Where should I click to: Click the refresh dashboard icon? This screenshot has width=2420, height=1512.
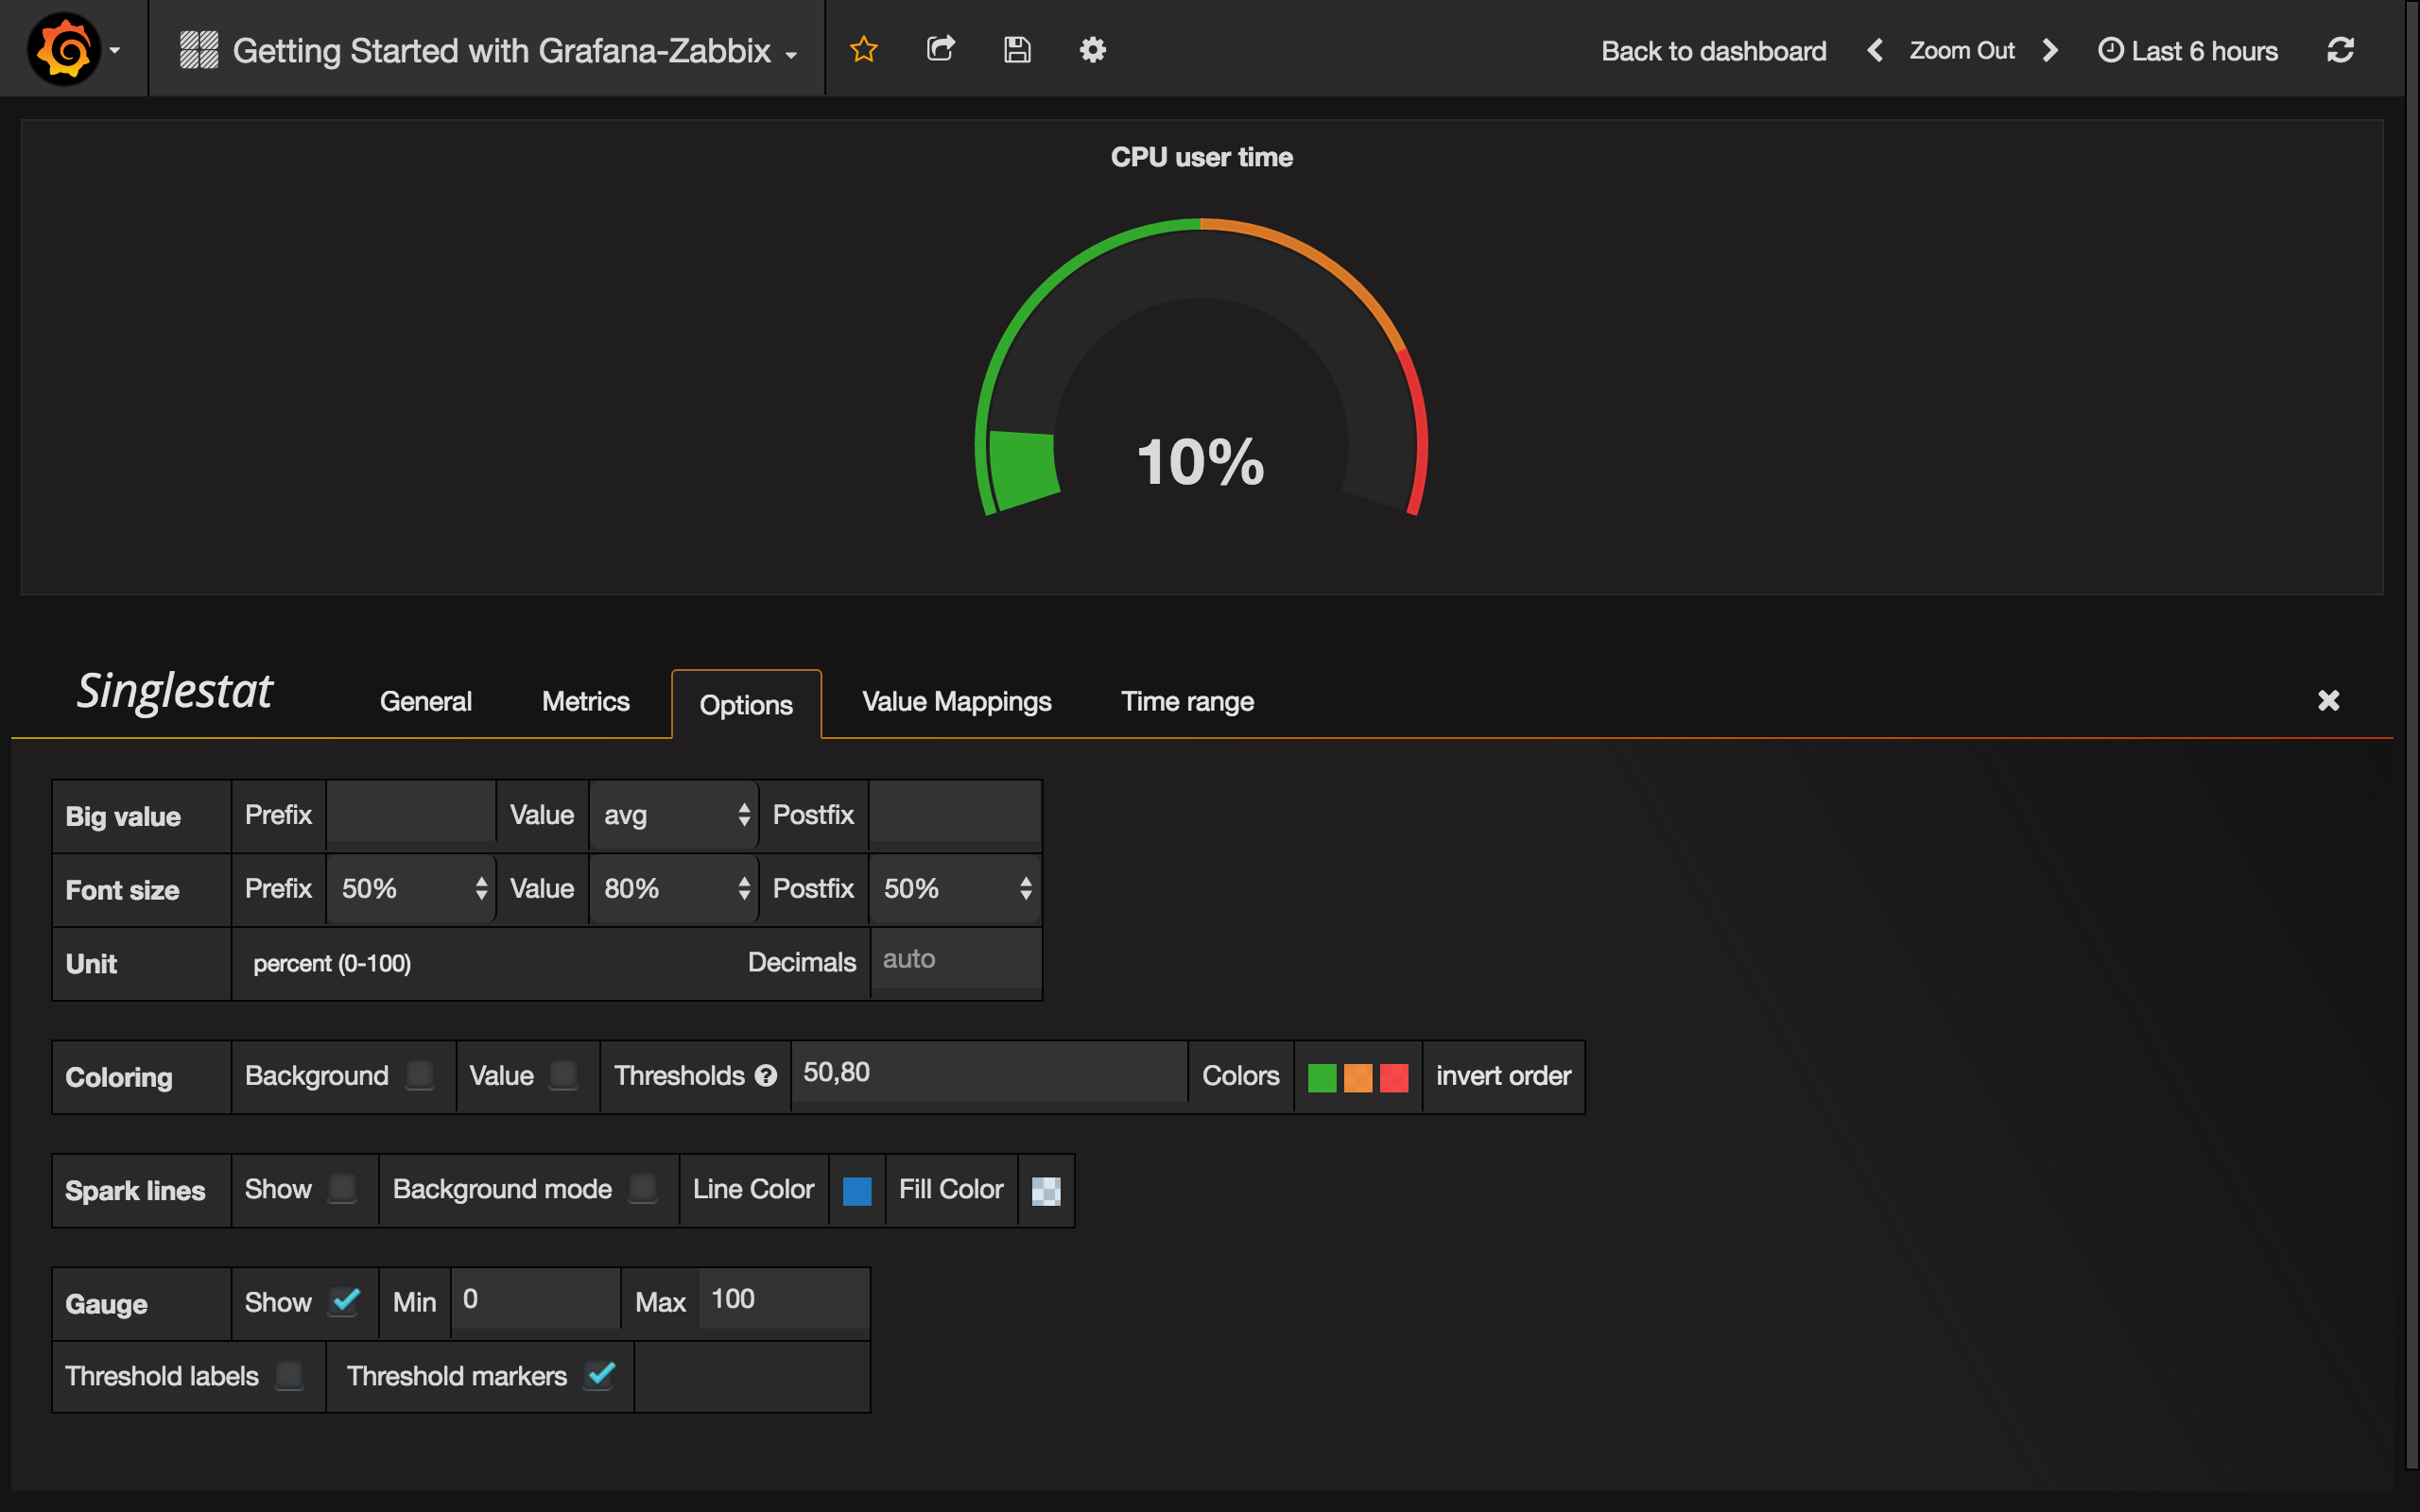[x=2340, y=50]
